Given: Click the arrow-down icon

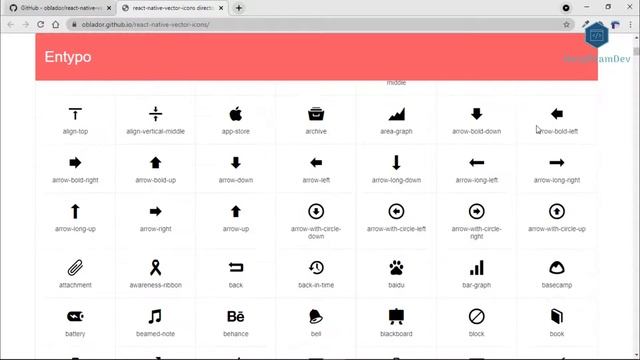Looking at the screenshot, I should point(236,163).
